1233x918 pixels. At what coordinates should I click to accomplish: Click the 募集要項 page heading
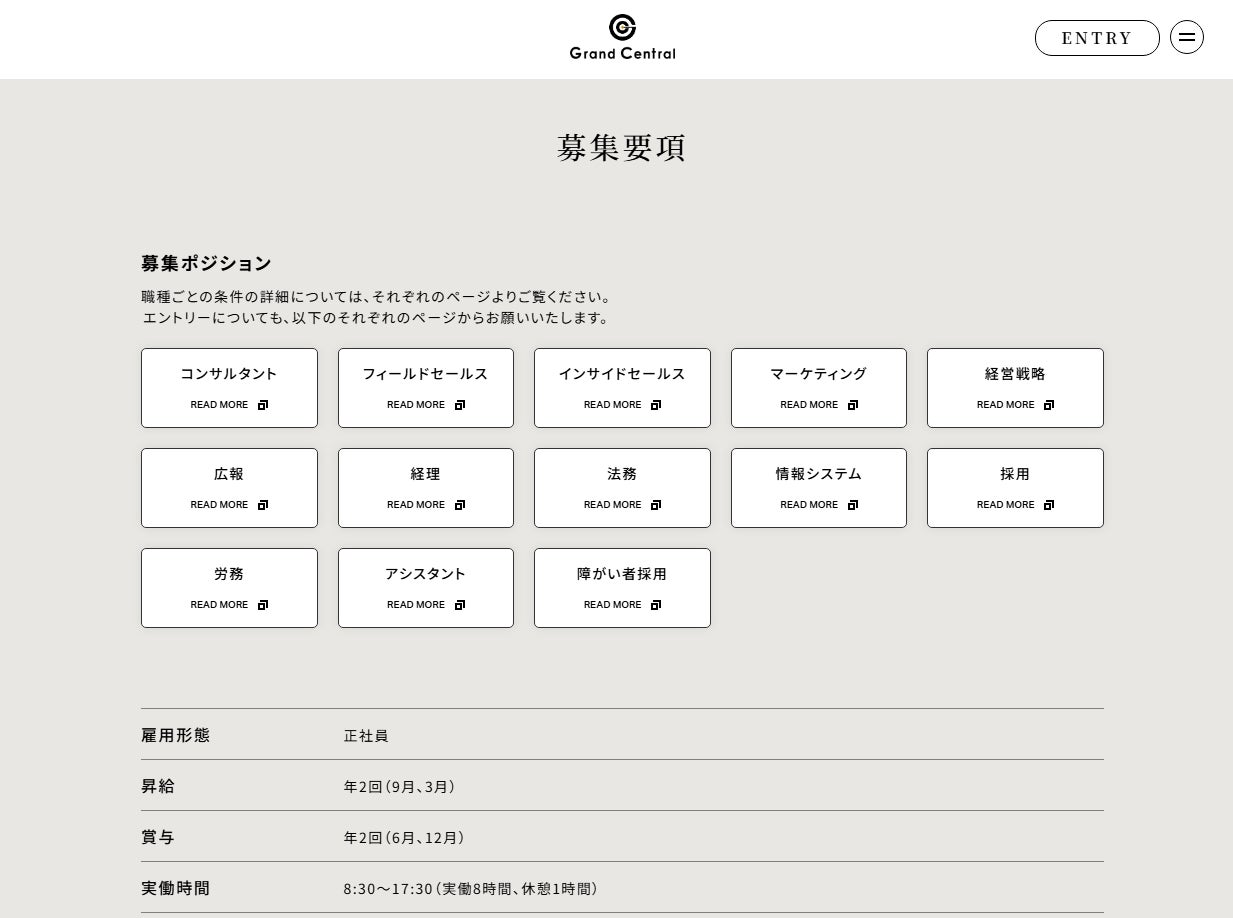[x=622, y=148]
